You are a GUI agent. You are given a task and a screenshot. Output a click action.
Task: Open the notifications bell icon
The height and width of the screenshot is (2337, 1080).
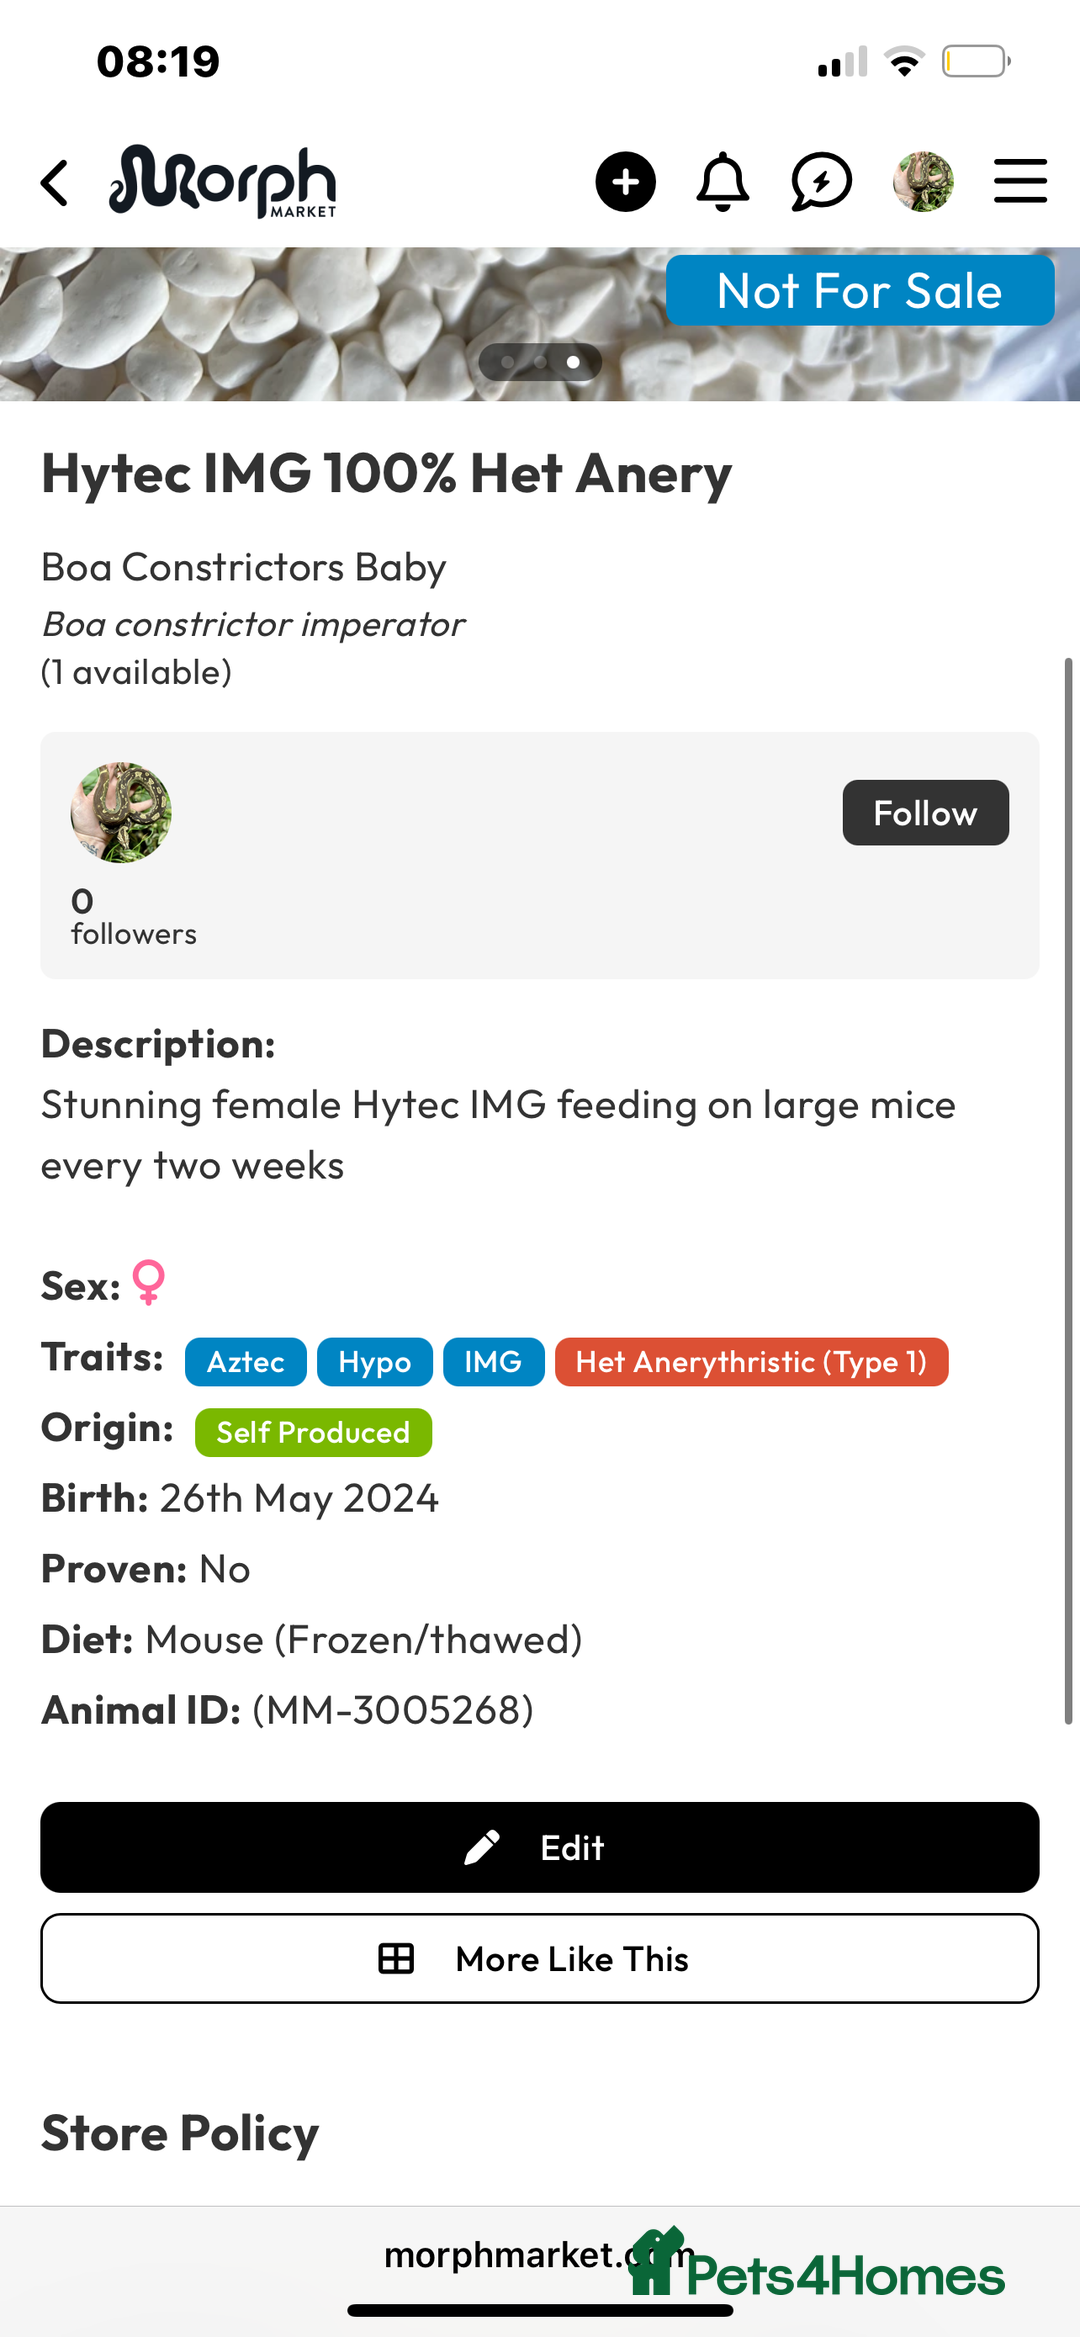[722, 182]
